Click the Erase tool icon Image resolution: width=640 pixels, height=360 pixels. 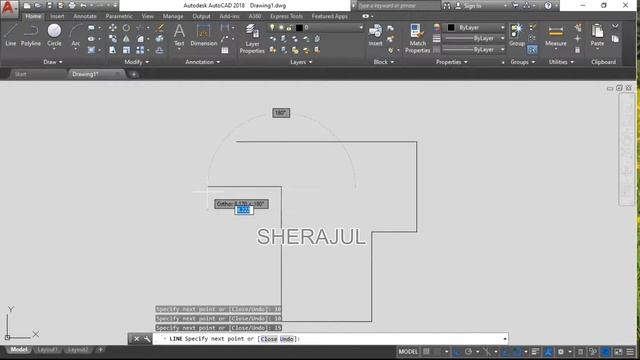(160, 28)
